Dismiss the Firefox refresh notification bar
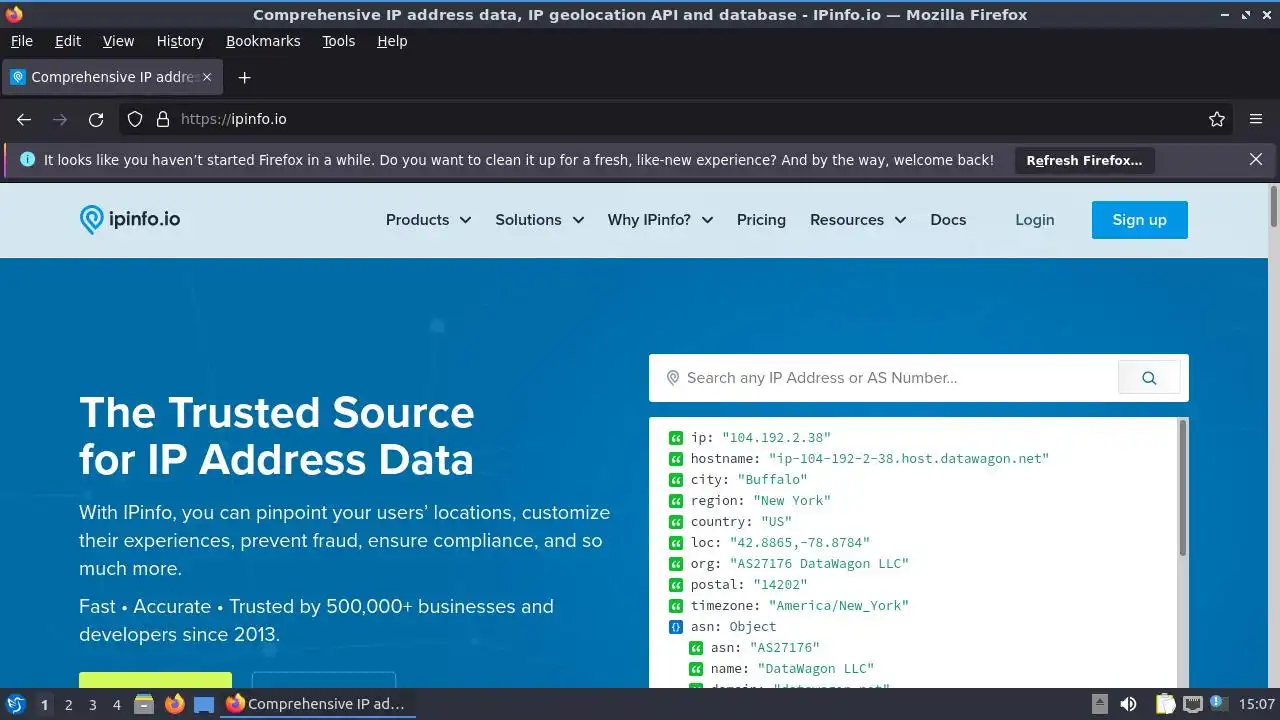This screenshot has width=1280, height=720. click(1256, 160)
